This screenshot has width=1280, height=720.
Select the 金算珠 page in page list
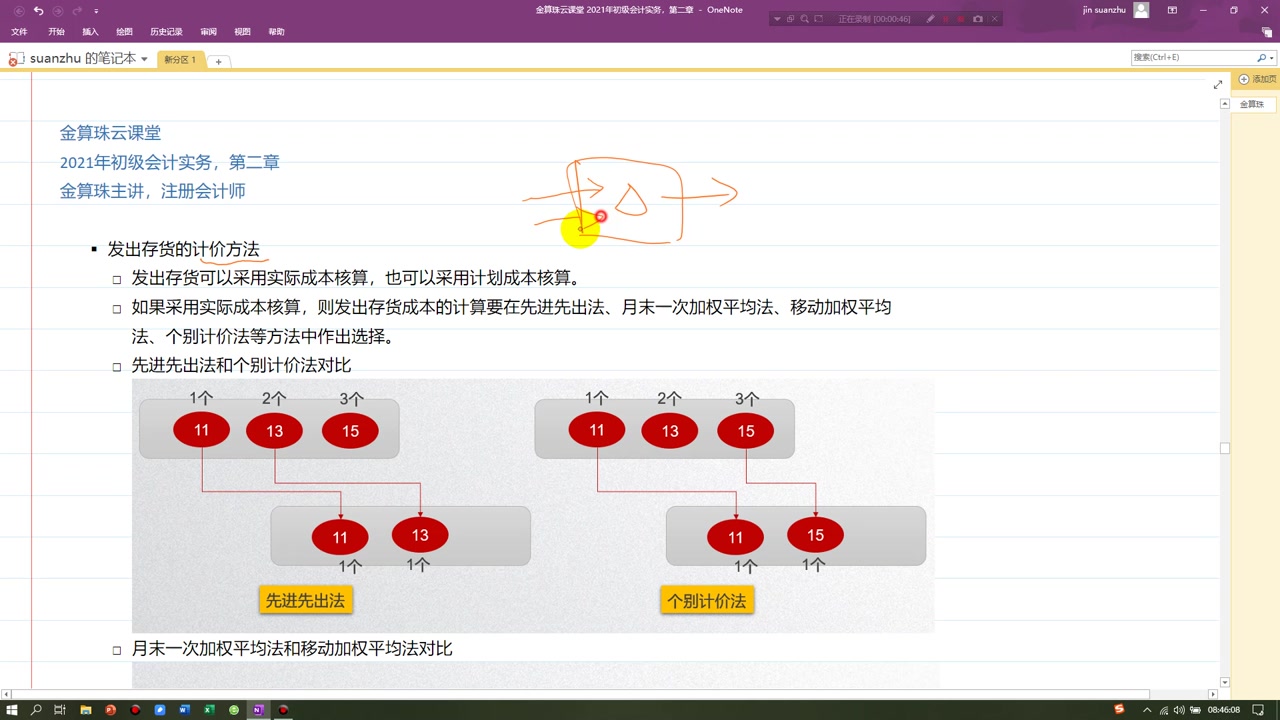click(1252, 104)
